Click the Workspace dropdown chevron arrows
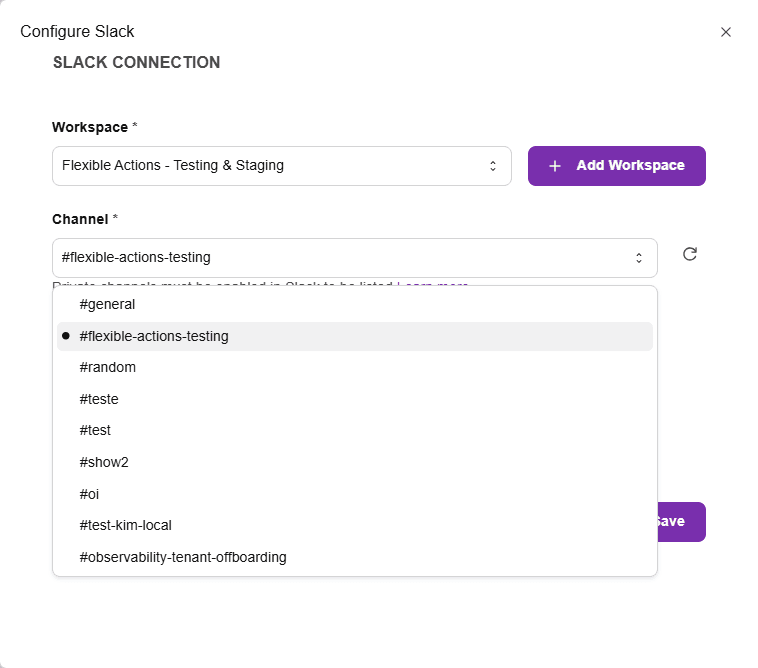Viewport: 758px width, 668px height. click(x=493, y=166)
